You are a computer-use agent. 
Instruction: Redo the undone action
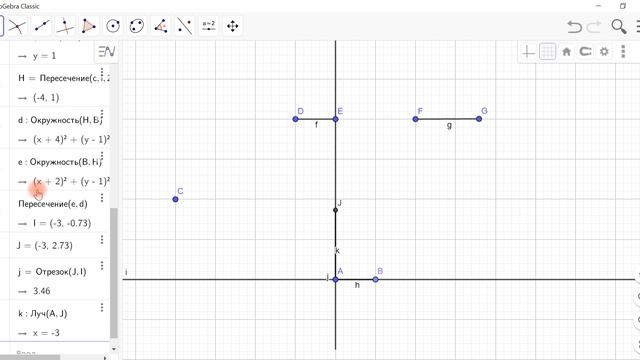coord(593,27)
